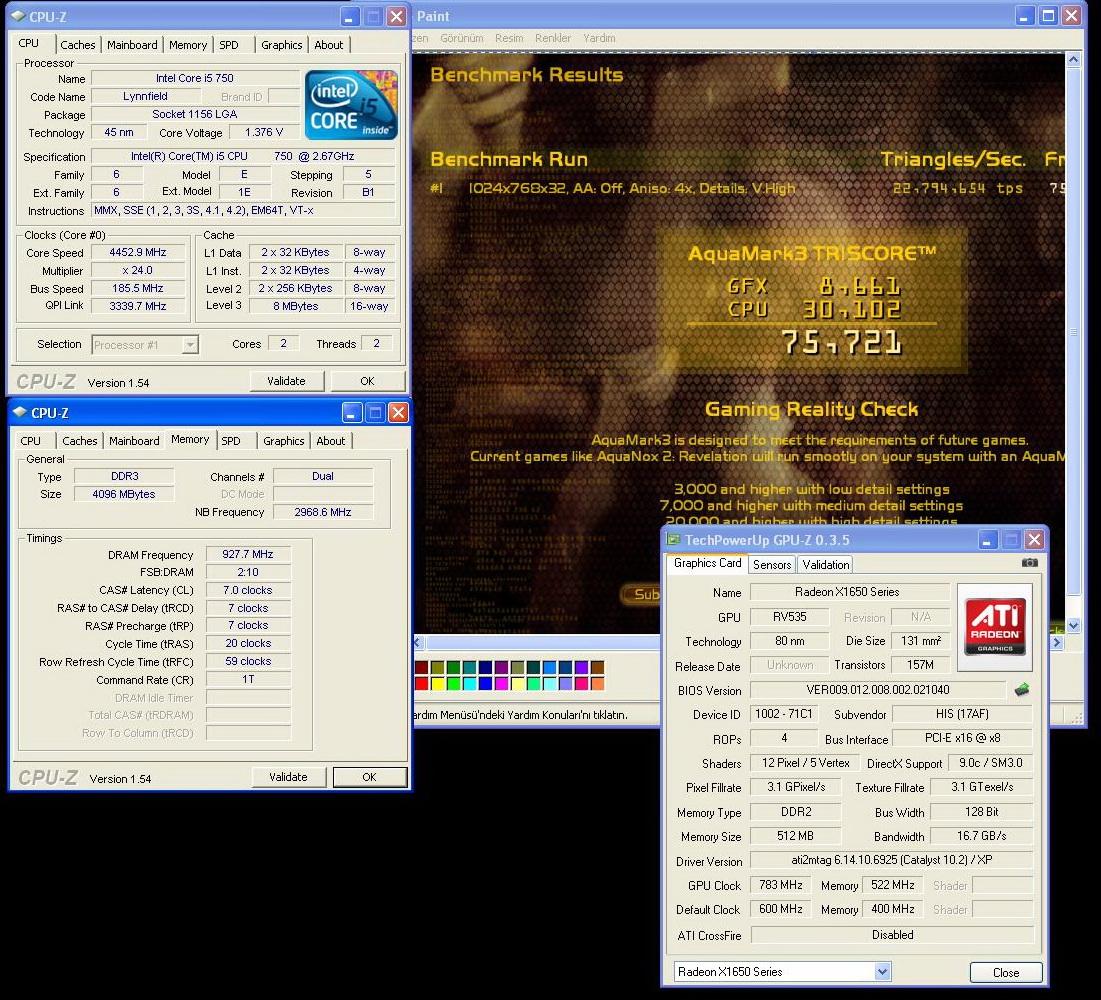The image size is (1101, 1000).
Task: Open the Renkler menu in Paint
Action: point(553,38)
